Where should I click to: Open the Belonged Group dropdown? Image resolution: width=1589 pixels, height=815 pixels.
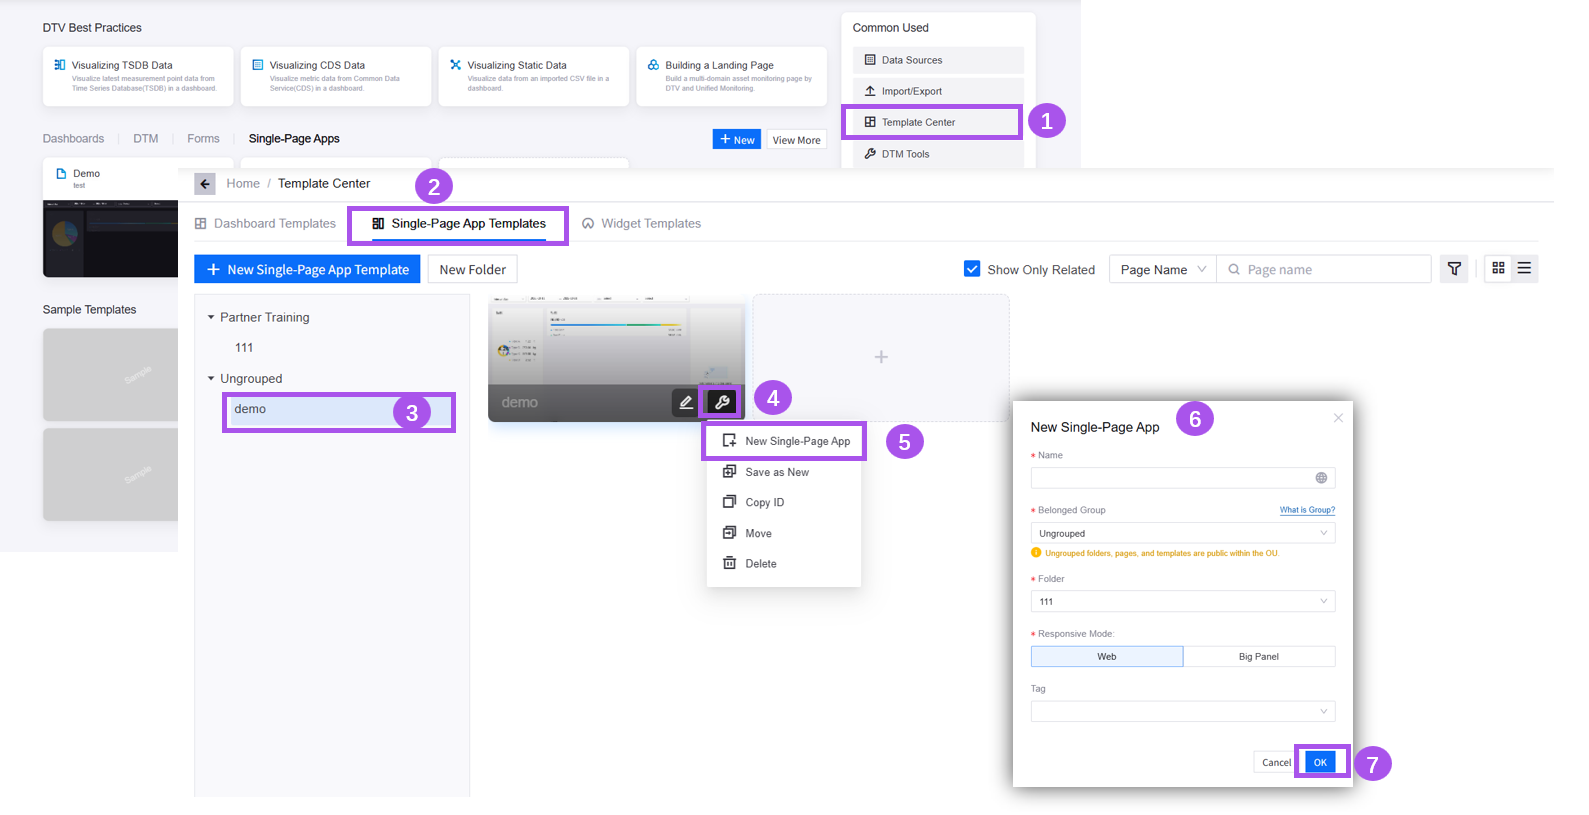[x=1182, y=534]
